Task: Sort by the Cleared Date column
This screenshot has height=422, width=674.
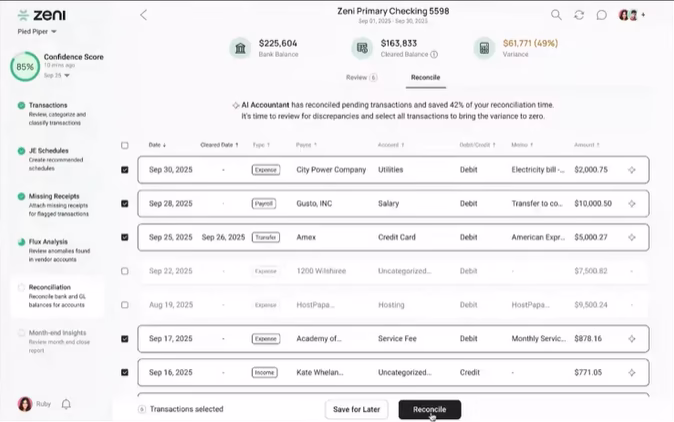Action: (219, 145)
